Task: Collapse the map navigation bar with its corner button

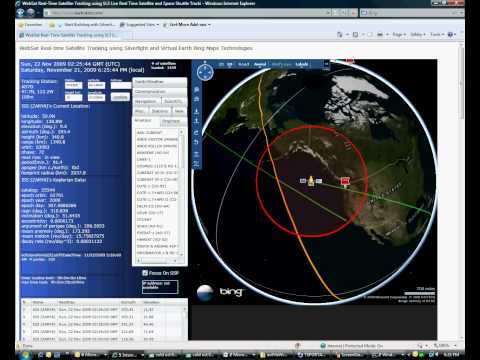Action: coord(327,64)
